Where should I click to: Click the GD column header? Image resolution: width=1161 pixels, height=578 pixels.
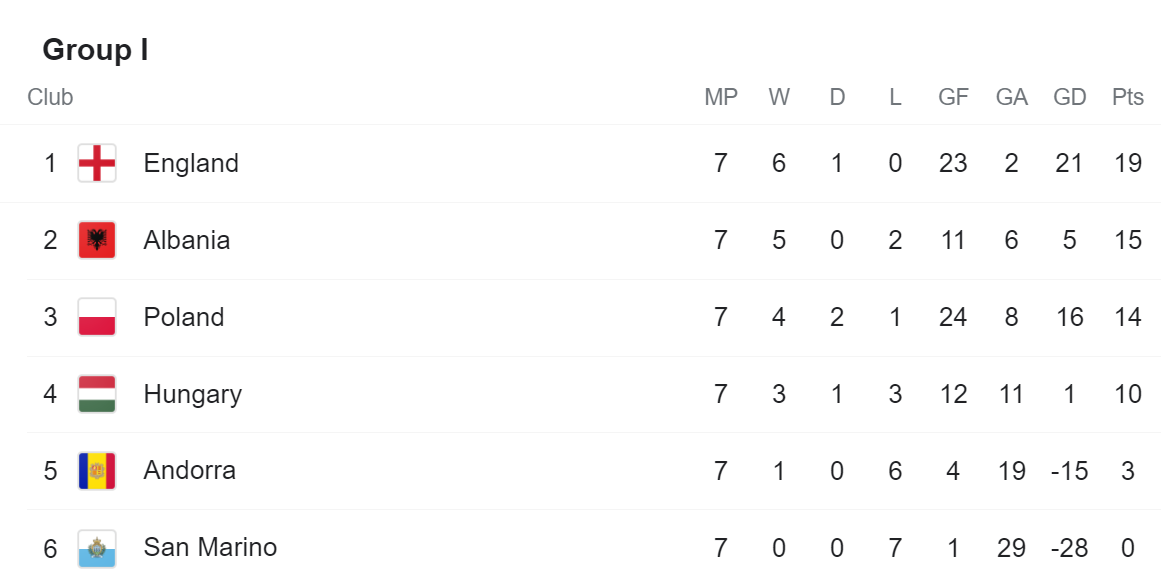pos(1070,97)
